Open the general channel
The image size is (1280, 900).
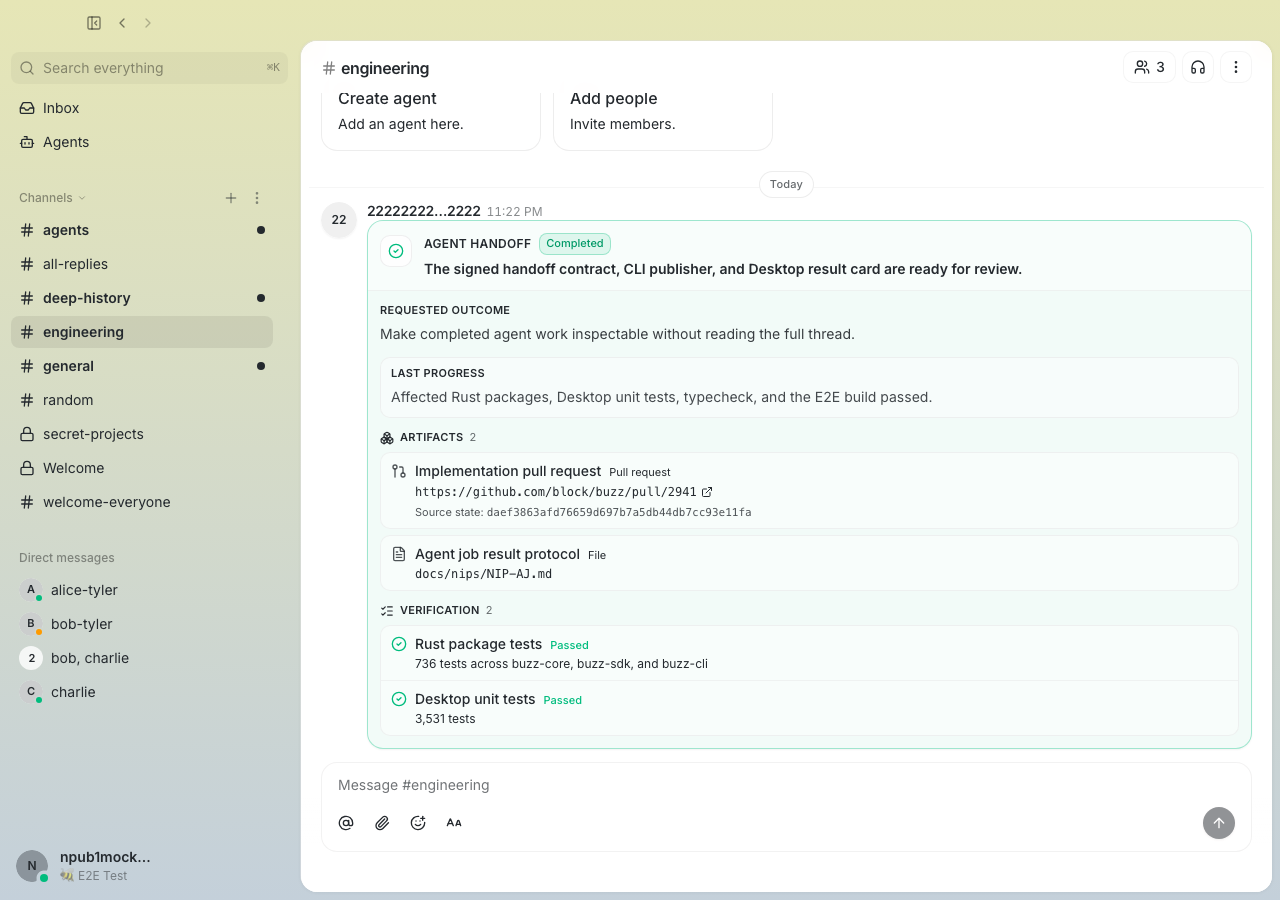(142, 366)
